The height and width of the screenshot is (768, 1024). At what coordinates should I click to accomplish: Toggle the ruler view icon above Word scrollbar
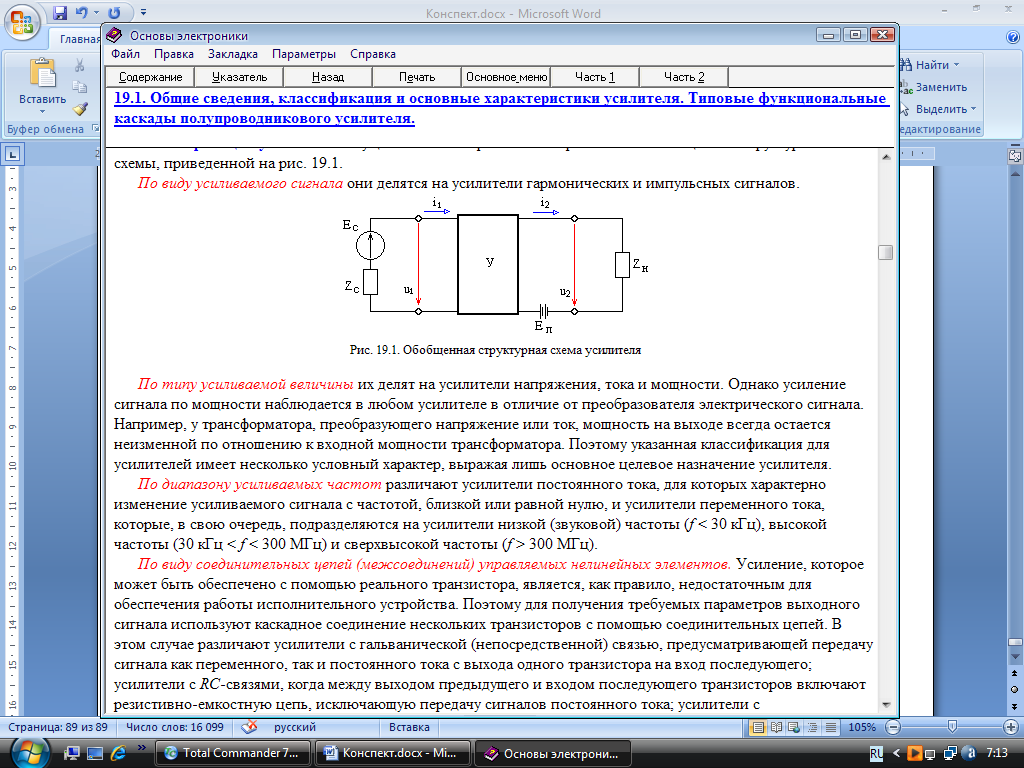click(1014, 155)
